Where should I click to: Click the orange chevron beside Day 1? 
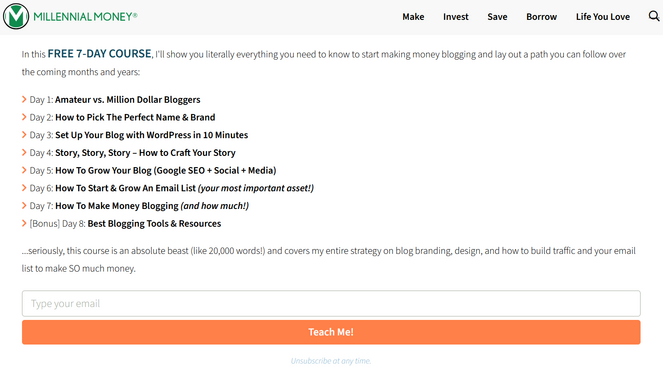[x=24, y=99]
